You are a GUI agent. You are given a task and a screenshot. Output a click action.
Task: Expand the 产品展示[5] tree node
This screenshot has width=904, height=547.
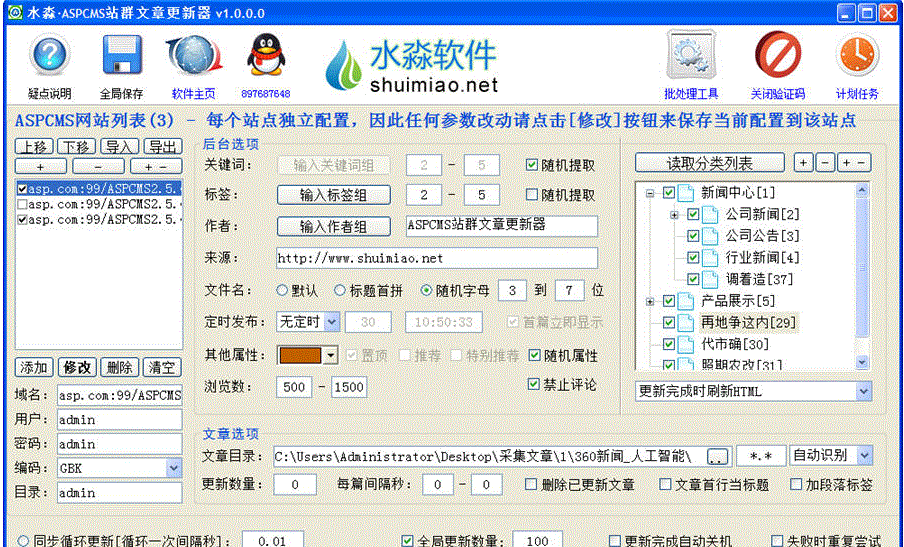click(650, 301)
